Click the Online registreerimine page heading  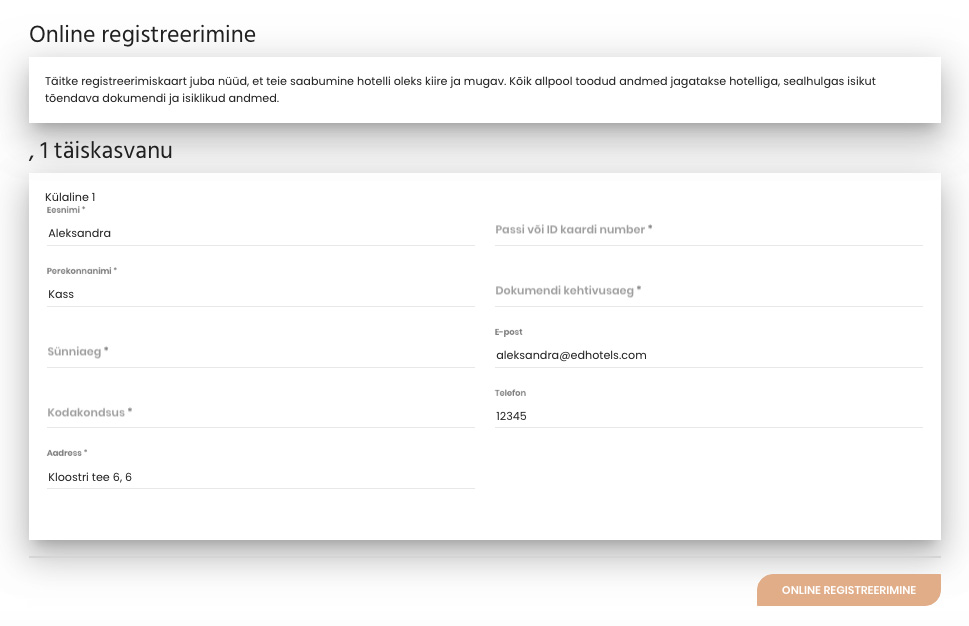142,34
